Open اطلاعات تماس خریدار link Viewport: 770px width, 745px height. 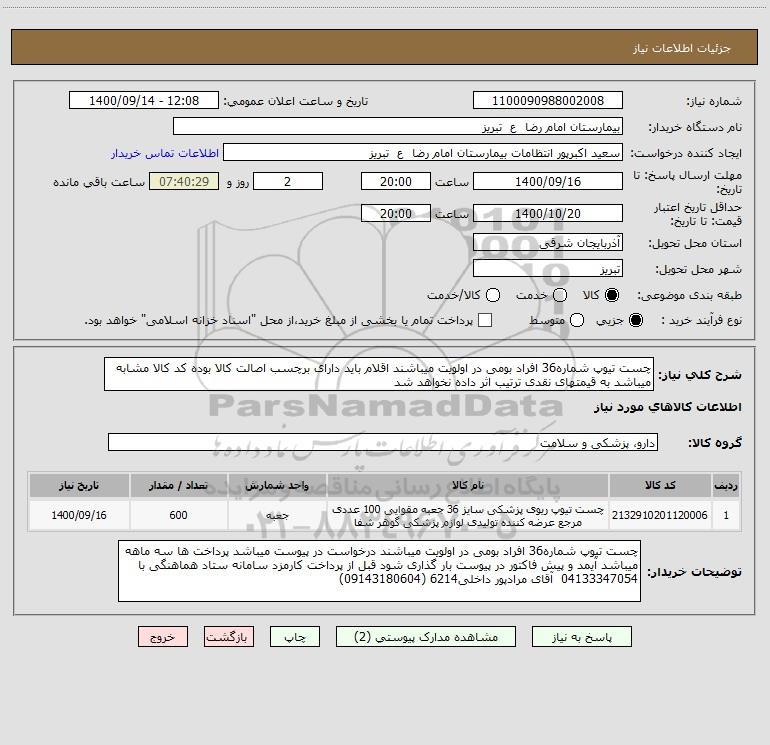[x=165, y=153]
